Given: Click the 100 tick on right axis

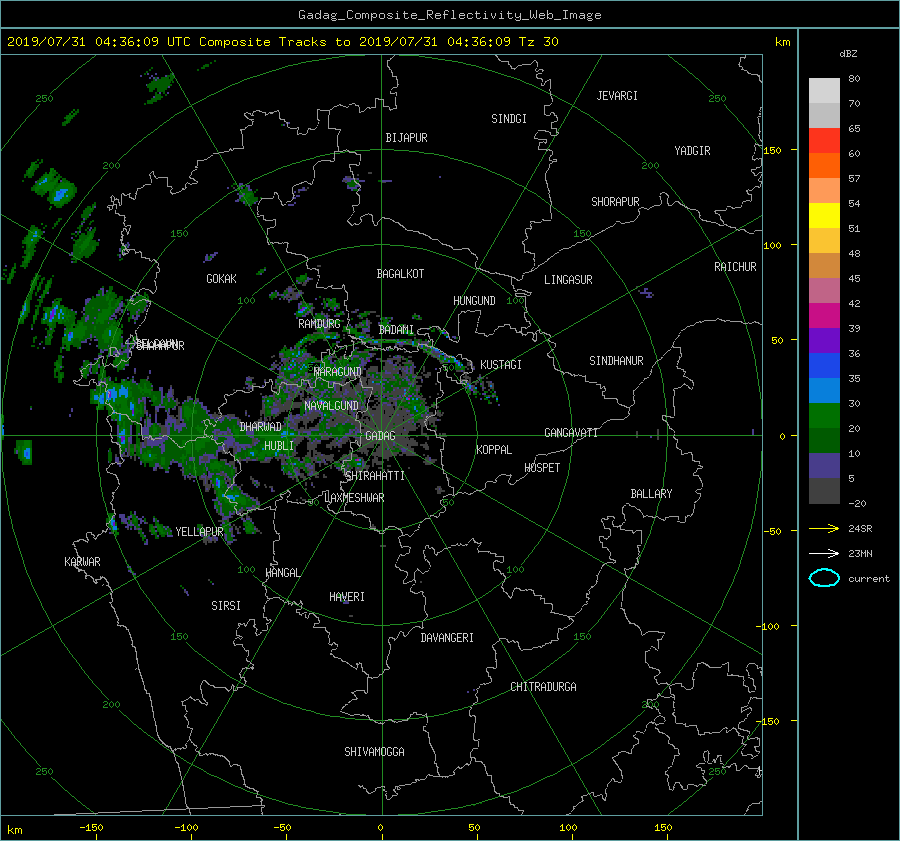Looking at the screenshot, I should click(772, 246).
